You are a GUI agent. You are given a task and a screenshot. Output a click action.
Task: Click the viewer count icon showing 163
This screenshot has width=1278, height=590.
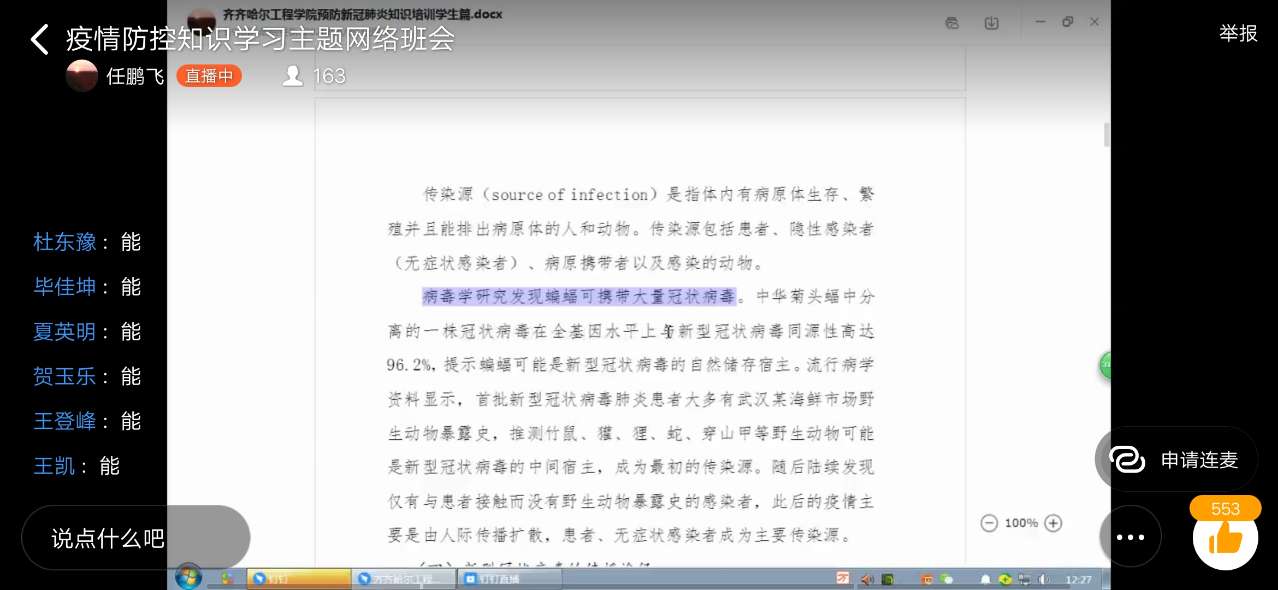pos(293,76)
